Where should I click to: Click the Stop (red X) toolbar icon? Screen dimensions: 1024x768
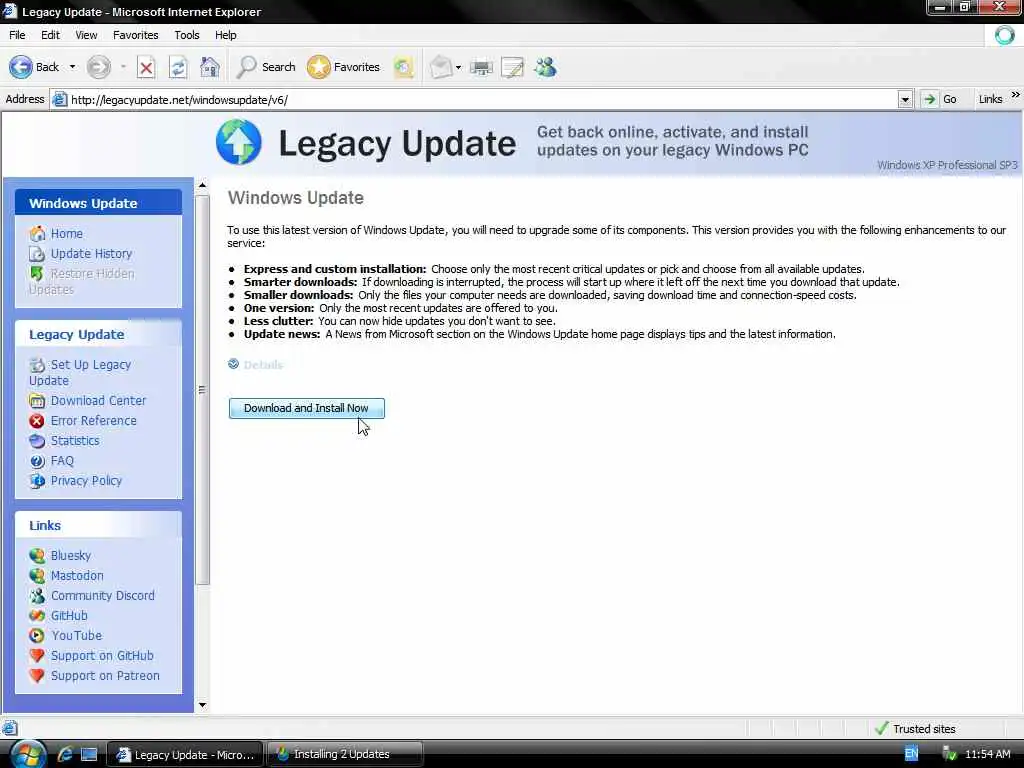[x=146, y=67]
